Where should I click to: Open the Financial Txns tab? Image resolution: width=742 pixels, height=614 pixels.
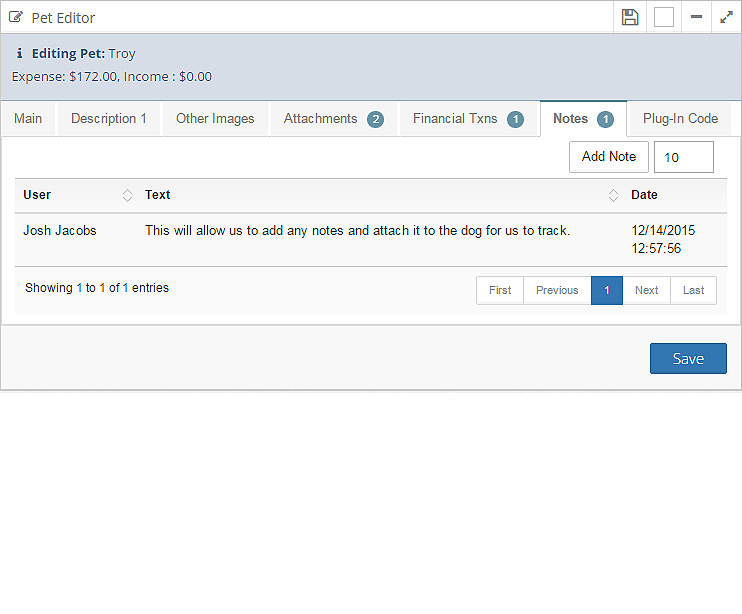click(x=468, y=119)
